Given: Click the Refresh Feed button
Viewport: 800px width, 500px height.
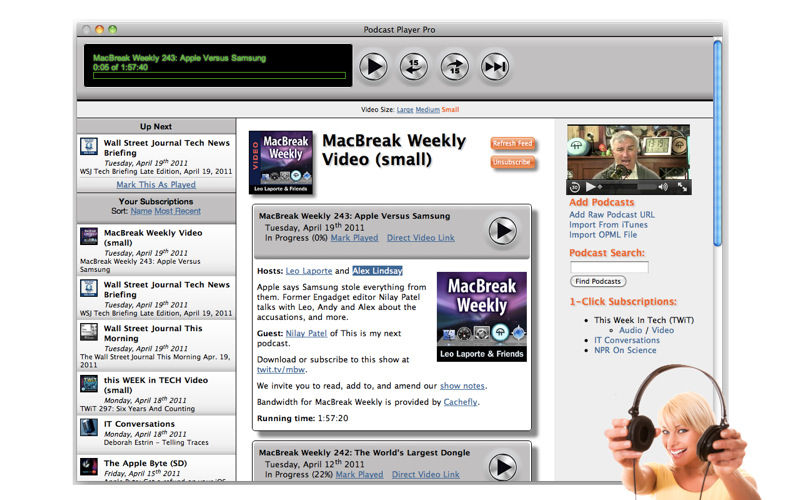Looking at the screenshot, I should pyautogui.click(x=512, y=143).
